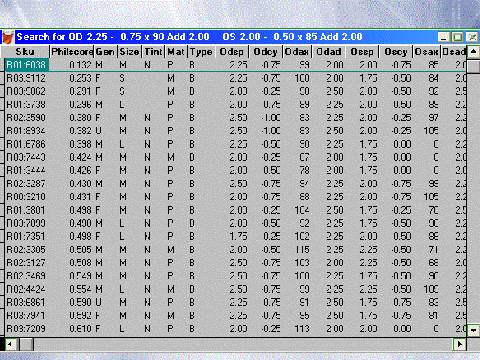Viewport: 480px width, 360px height.
Task: Click Osax value 71 in the 0.505 row
Action: coord(433,250)
